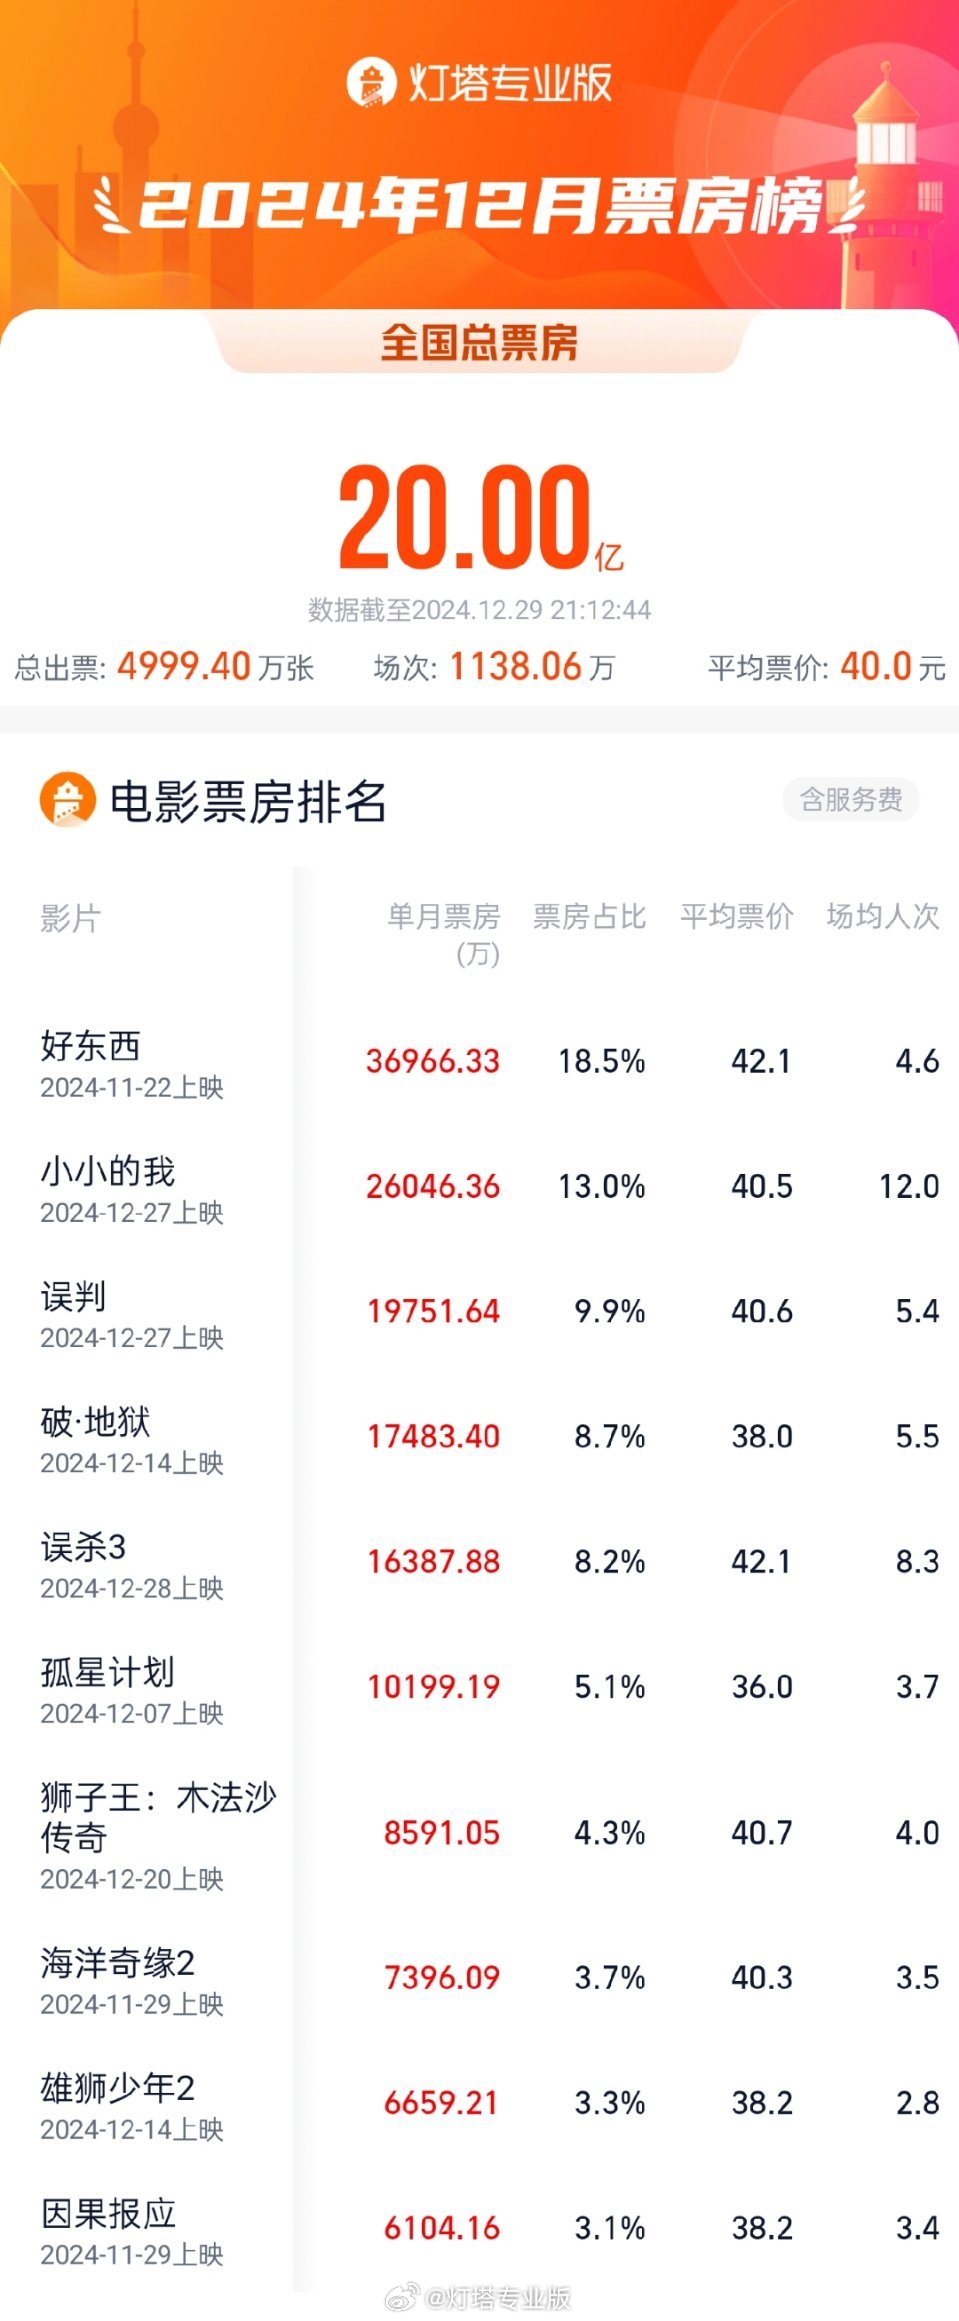
Task: Click the 灯塔专业版 lighthouse logo icon
Action: tap(371, 83)
